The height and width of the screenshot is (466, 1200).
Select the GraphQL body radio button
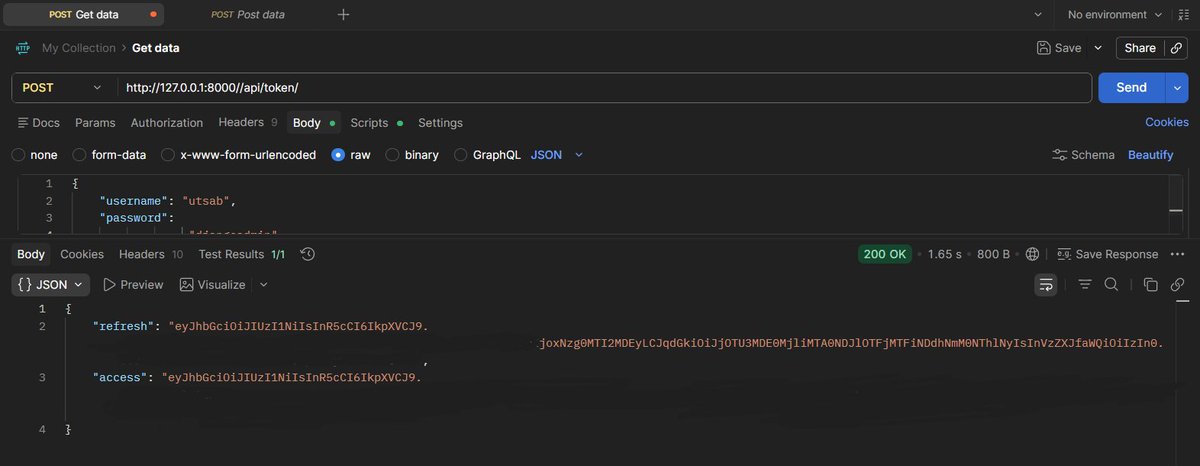pyautogui.click(x=461, y=155)
